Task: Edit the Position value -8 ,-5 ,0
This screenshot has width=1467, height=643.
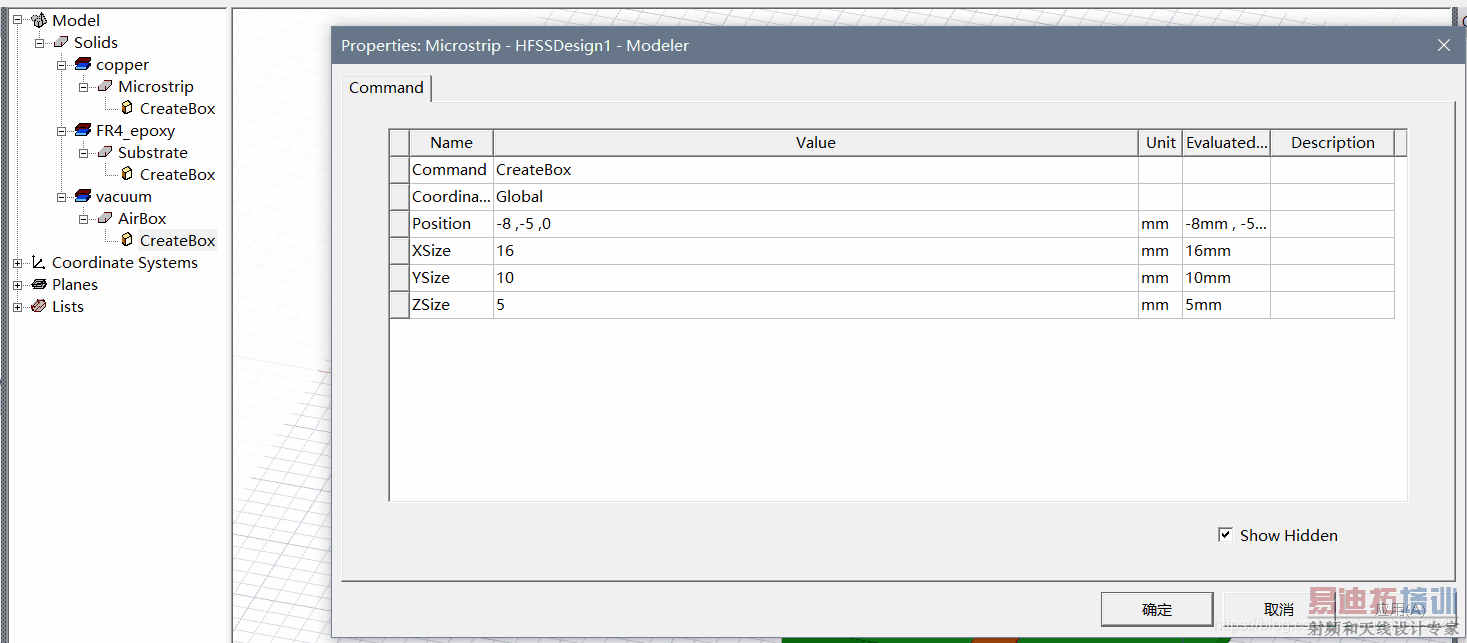Action: coord(816,224)
